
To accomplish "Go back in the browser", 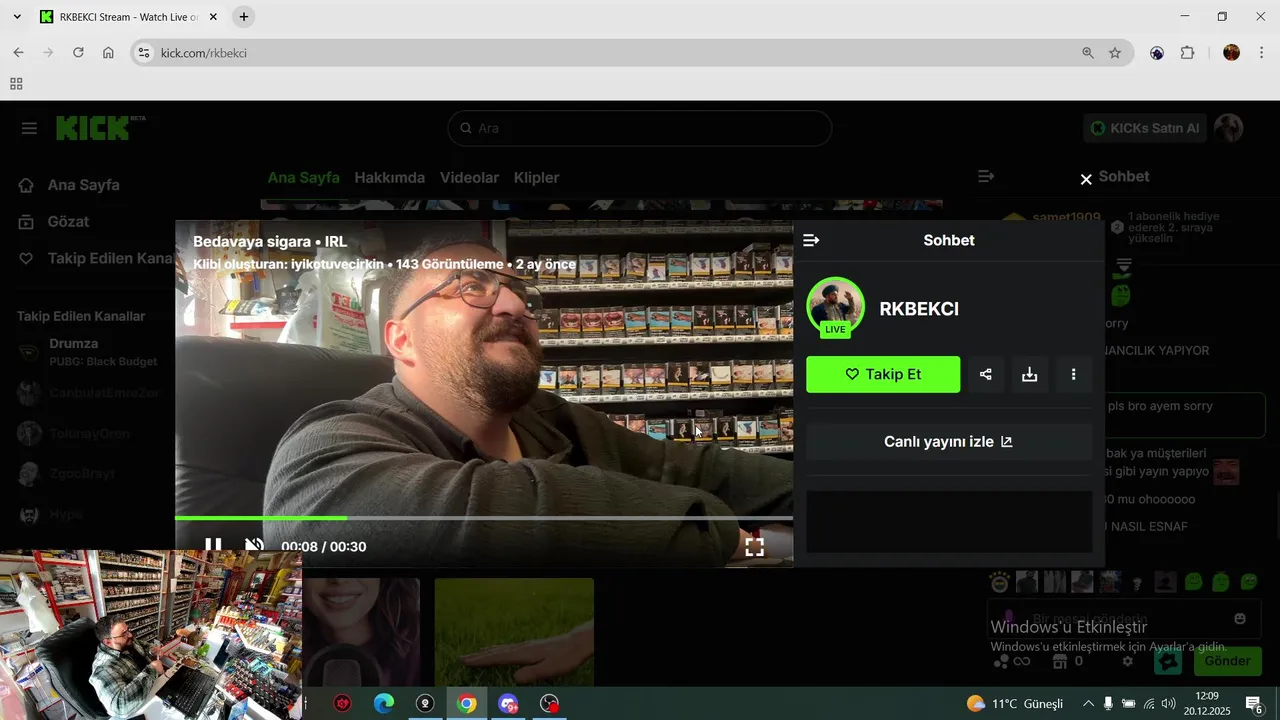I will [19, 53].
